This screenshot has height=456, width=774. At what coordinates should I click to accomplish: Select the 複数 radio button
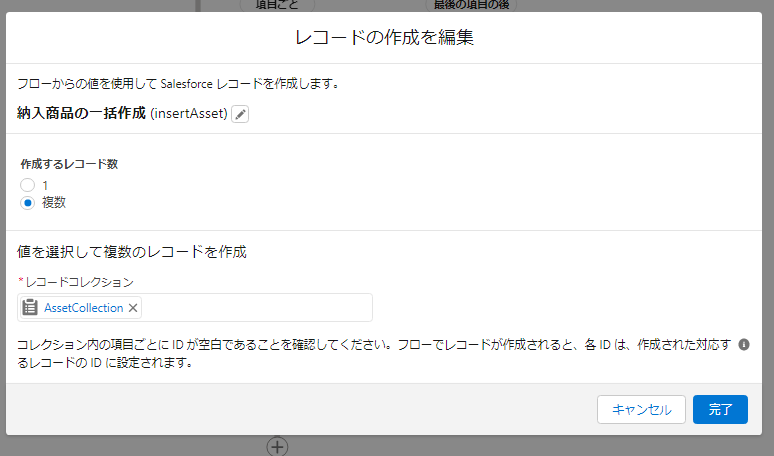(28, 203)
